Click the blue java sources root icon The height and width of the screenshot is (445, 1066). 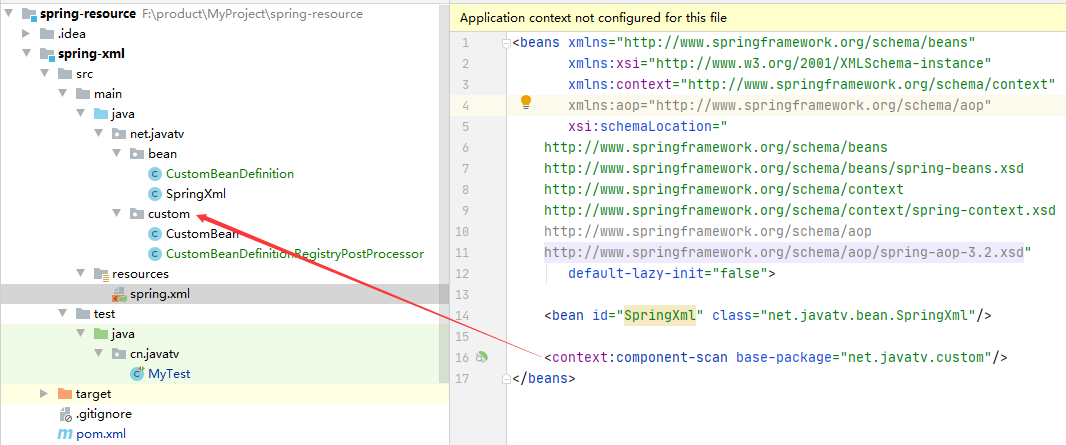(101, 114)
